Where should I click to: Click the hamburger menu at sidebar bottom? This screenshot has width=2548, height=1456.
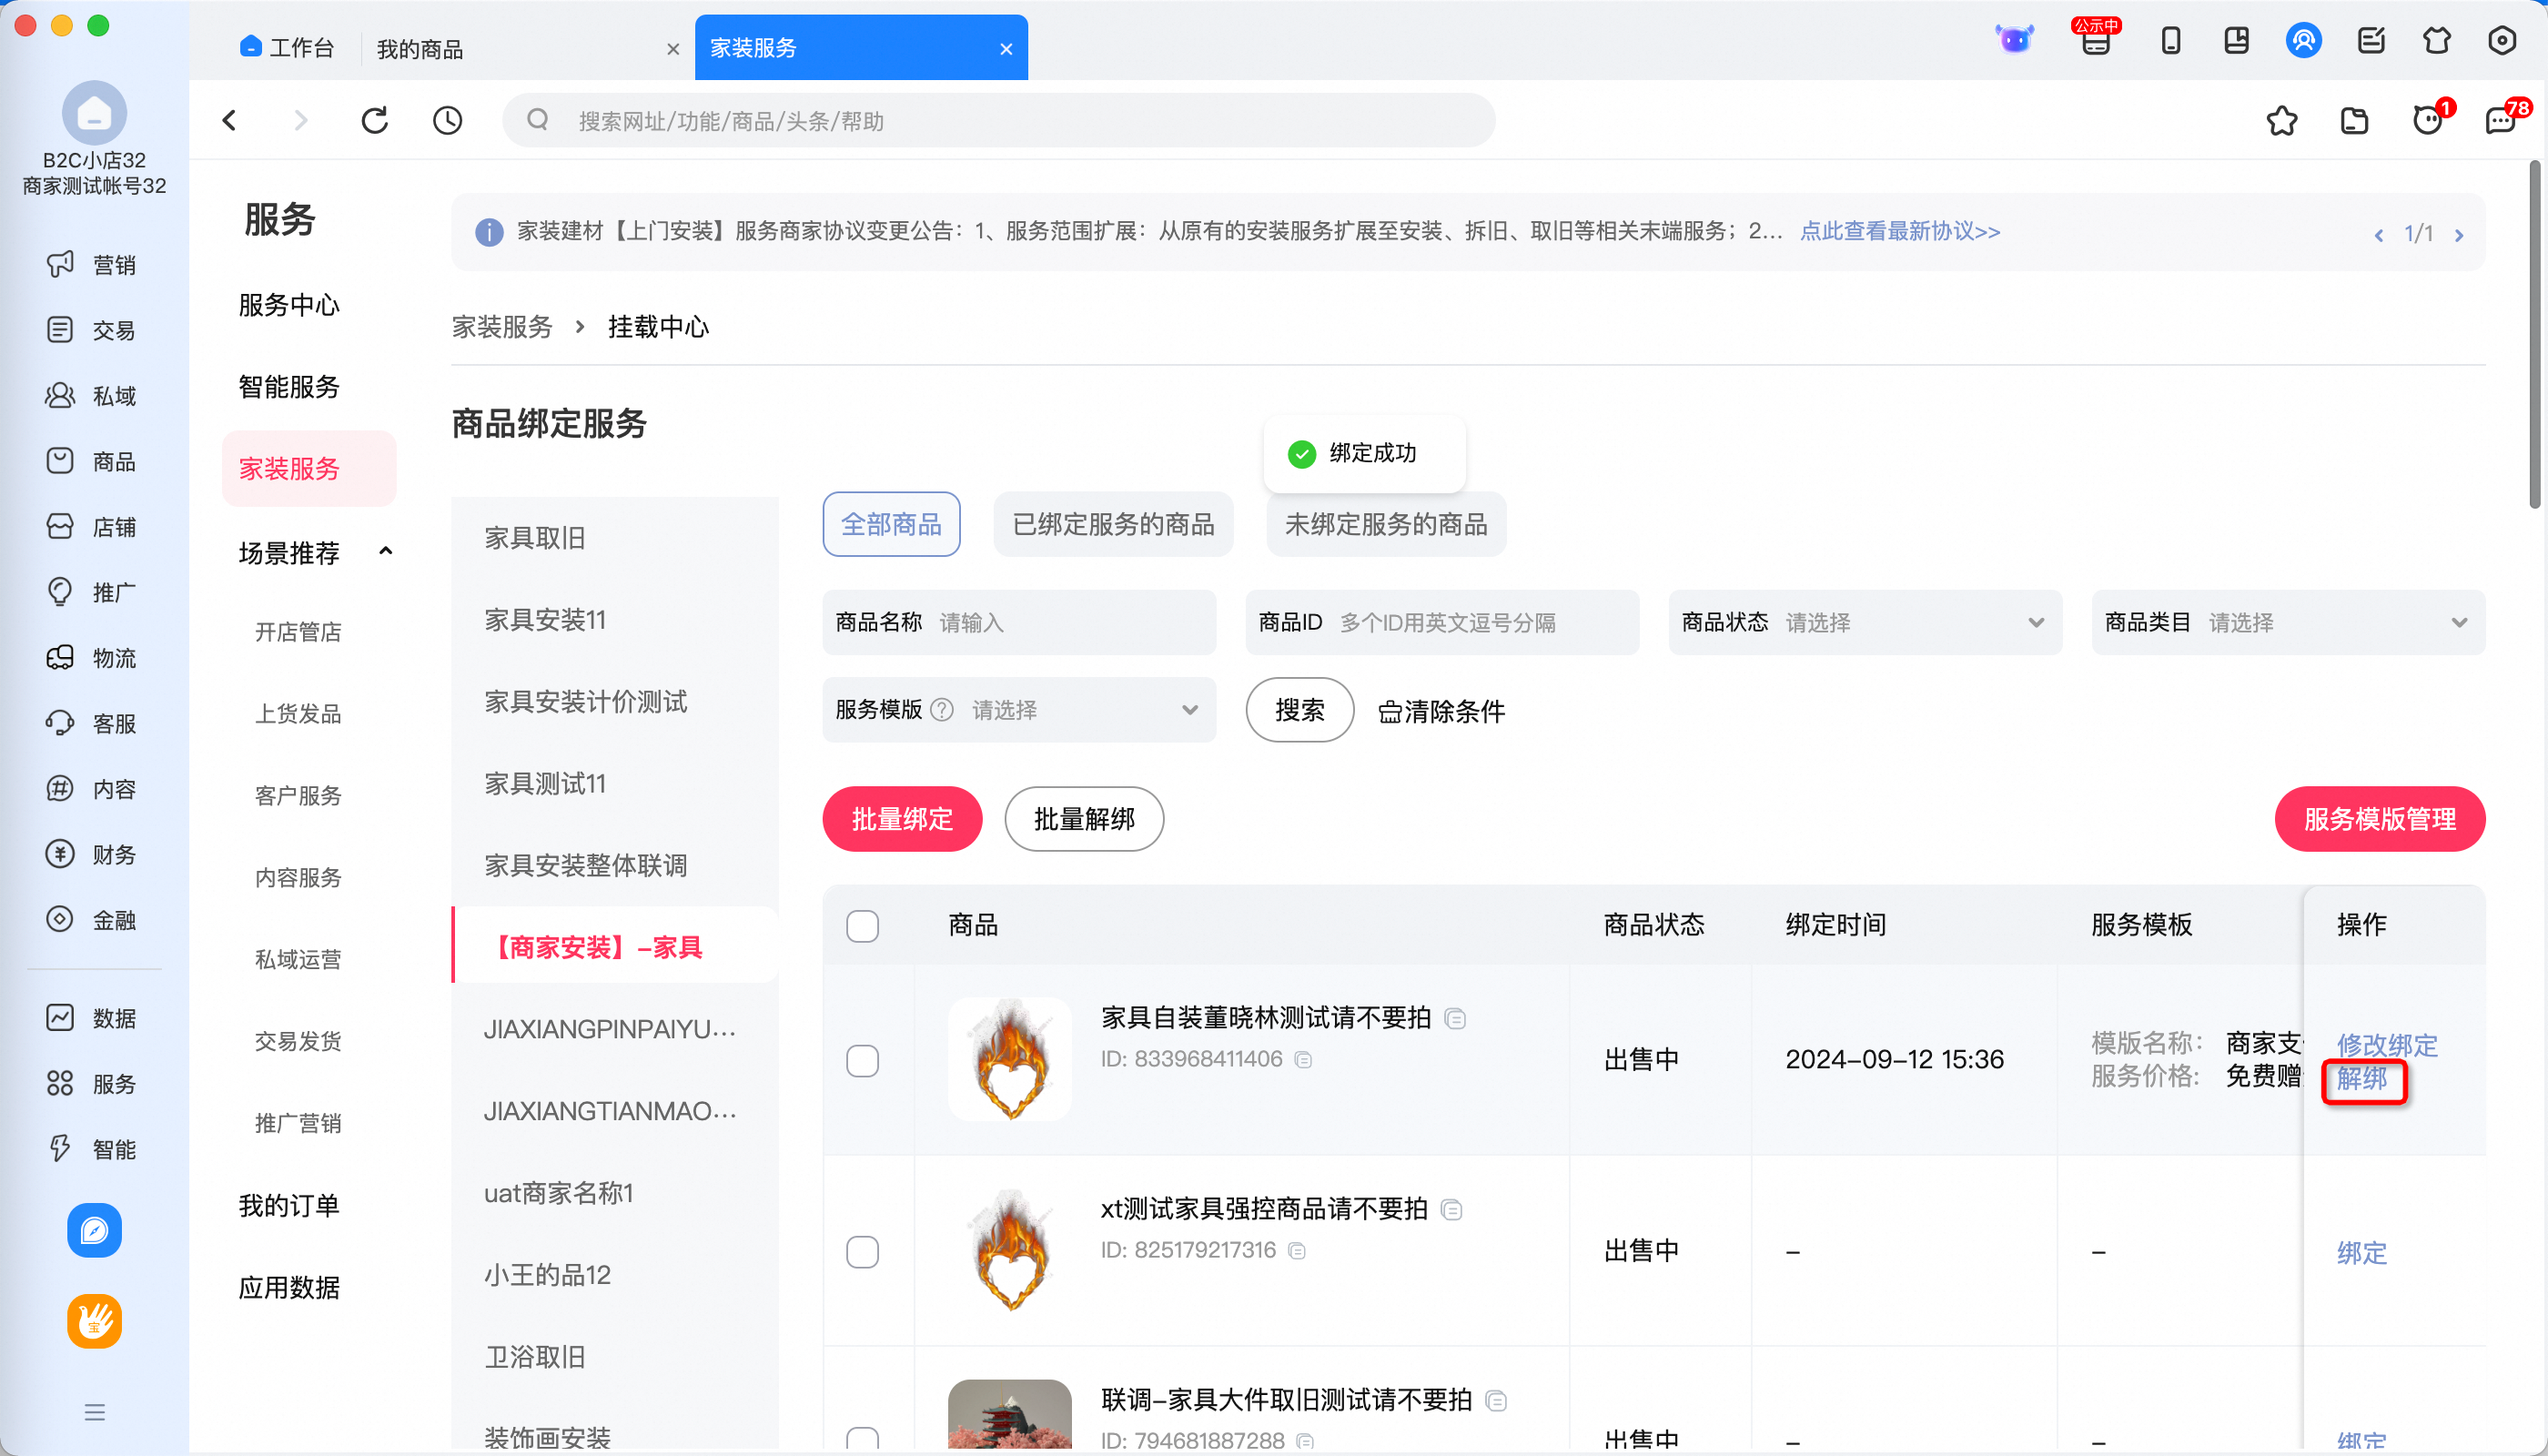click(x=94, y=1412)
